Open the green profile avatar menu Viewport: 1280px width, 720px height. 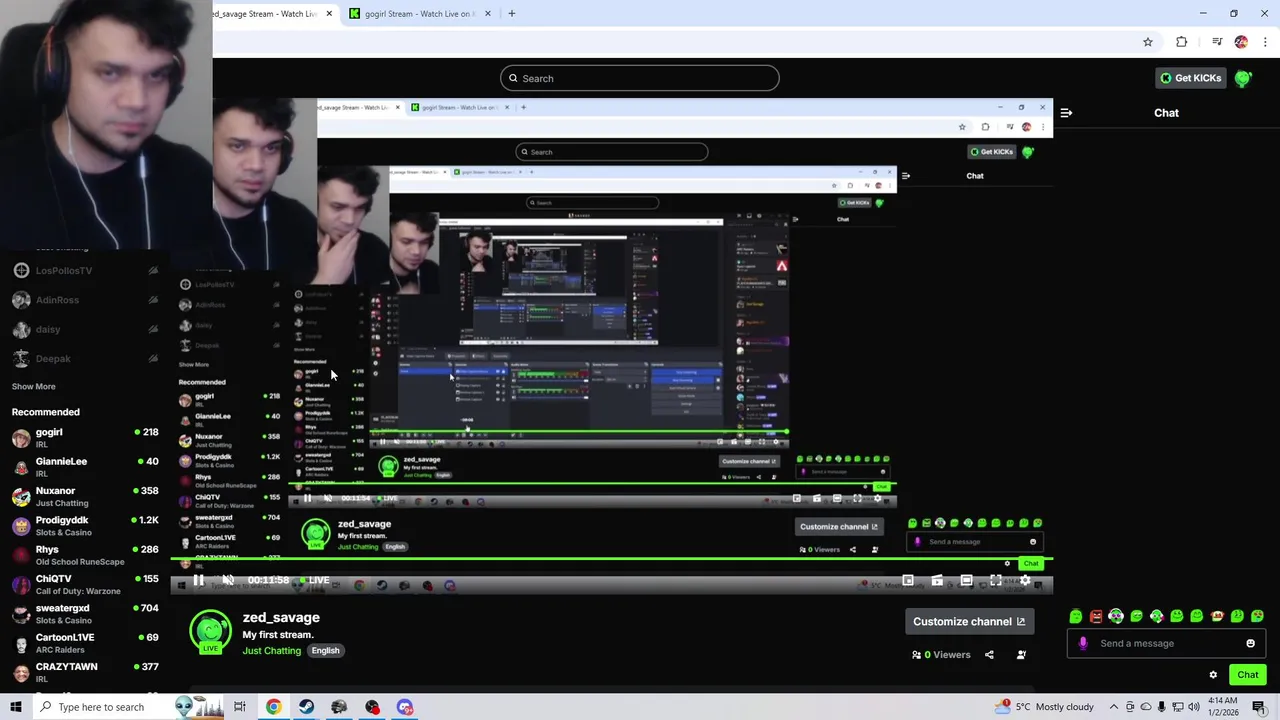1243,78
